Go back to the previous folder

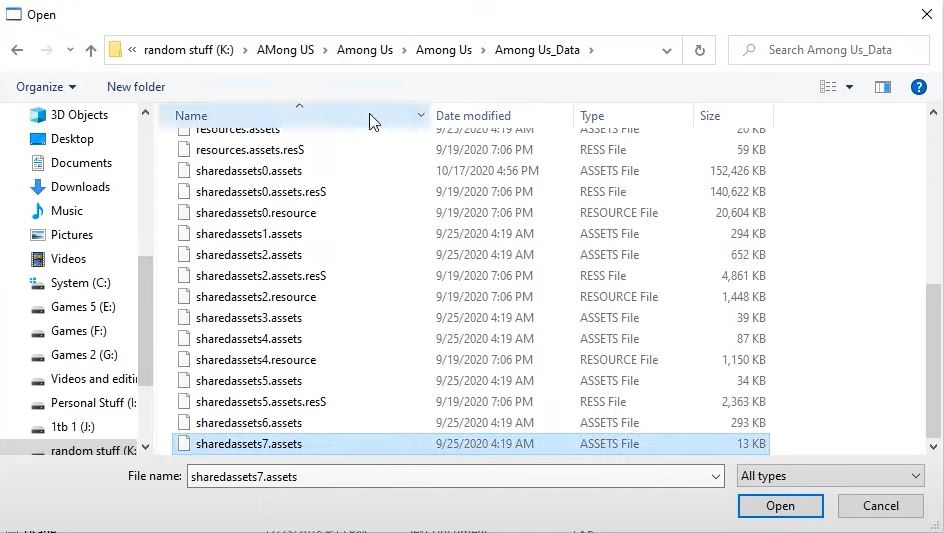[17, 50]
